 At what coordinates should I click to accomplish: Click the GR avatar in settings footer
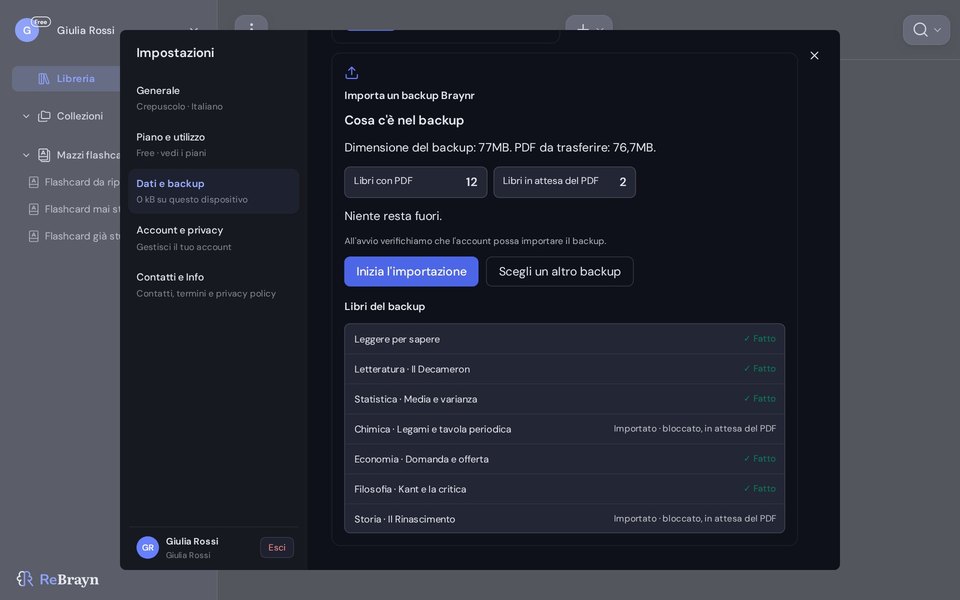(x=148, y=548)
